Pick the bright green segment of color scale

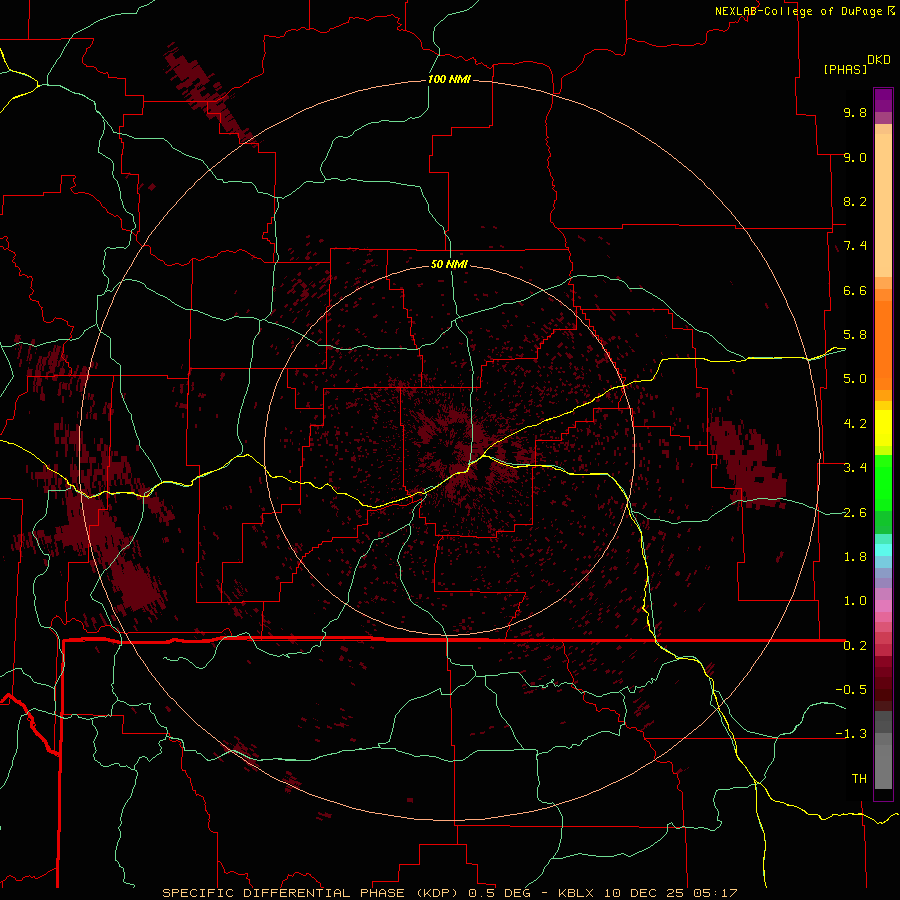[x=883, y=482]
